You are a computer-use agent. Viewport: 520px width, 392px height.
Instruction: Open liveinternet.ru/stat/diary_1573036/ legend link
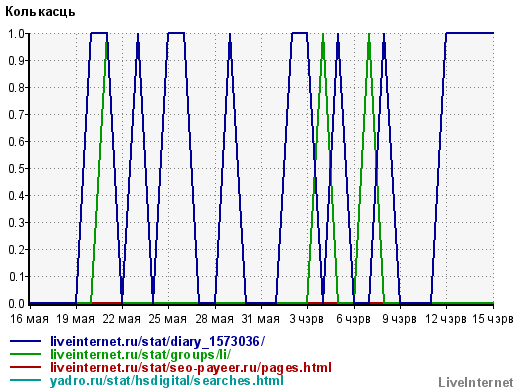click(157, 341)
